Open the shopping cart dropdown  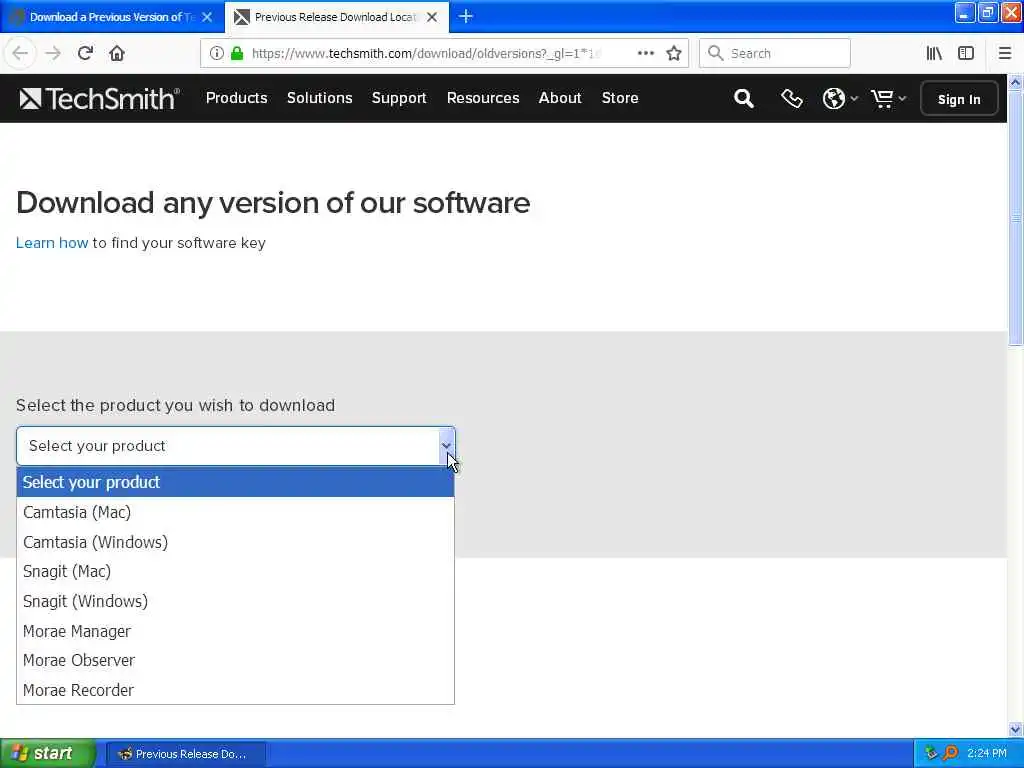888,99
